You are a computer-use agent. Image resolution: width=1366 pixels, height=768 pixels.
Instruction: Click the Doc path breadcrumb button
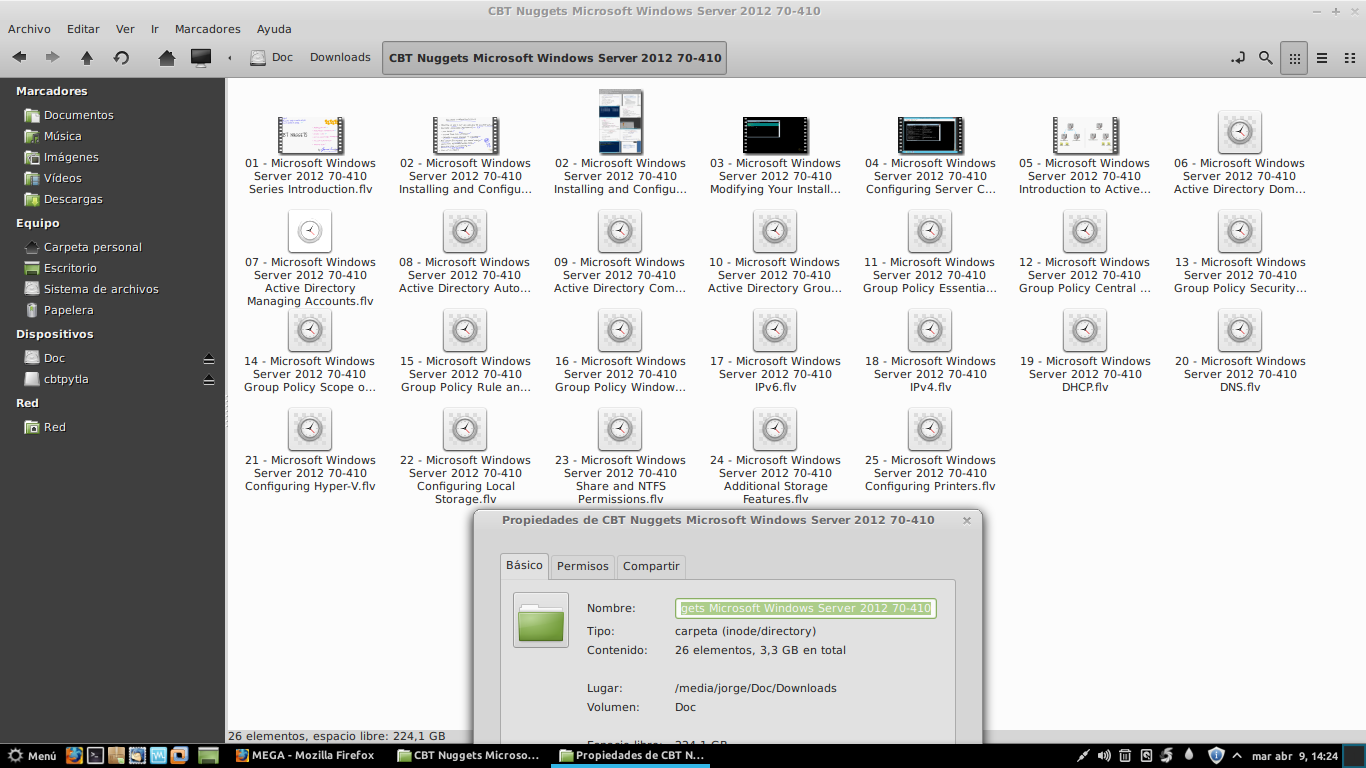point(272,58)
